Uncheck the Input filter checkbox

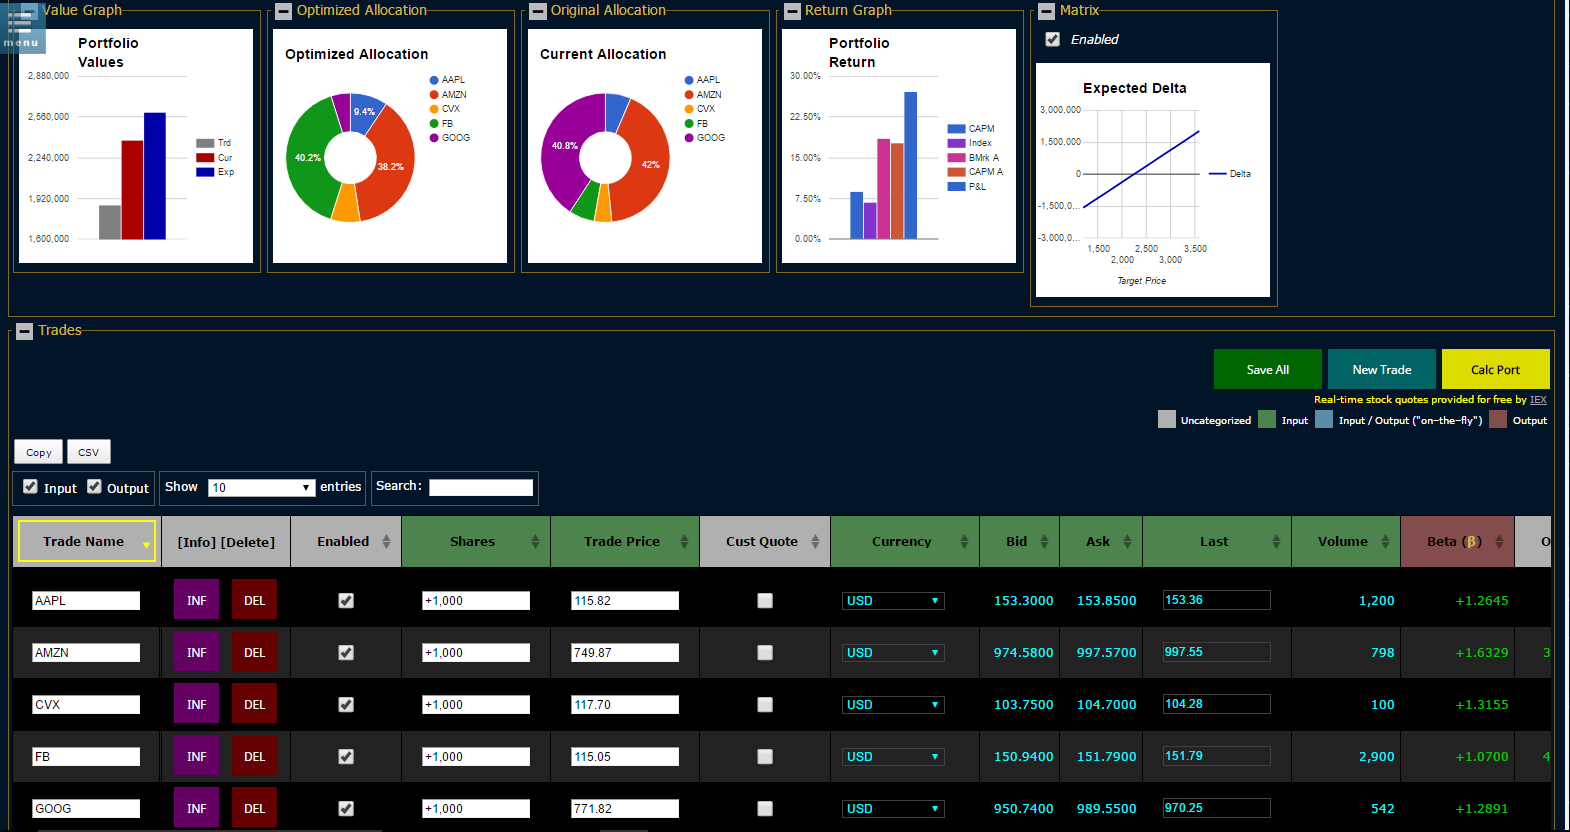[x=31, y=487]
